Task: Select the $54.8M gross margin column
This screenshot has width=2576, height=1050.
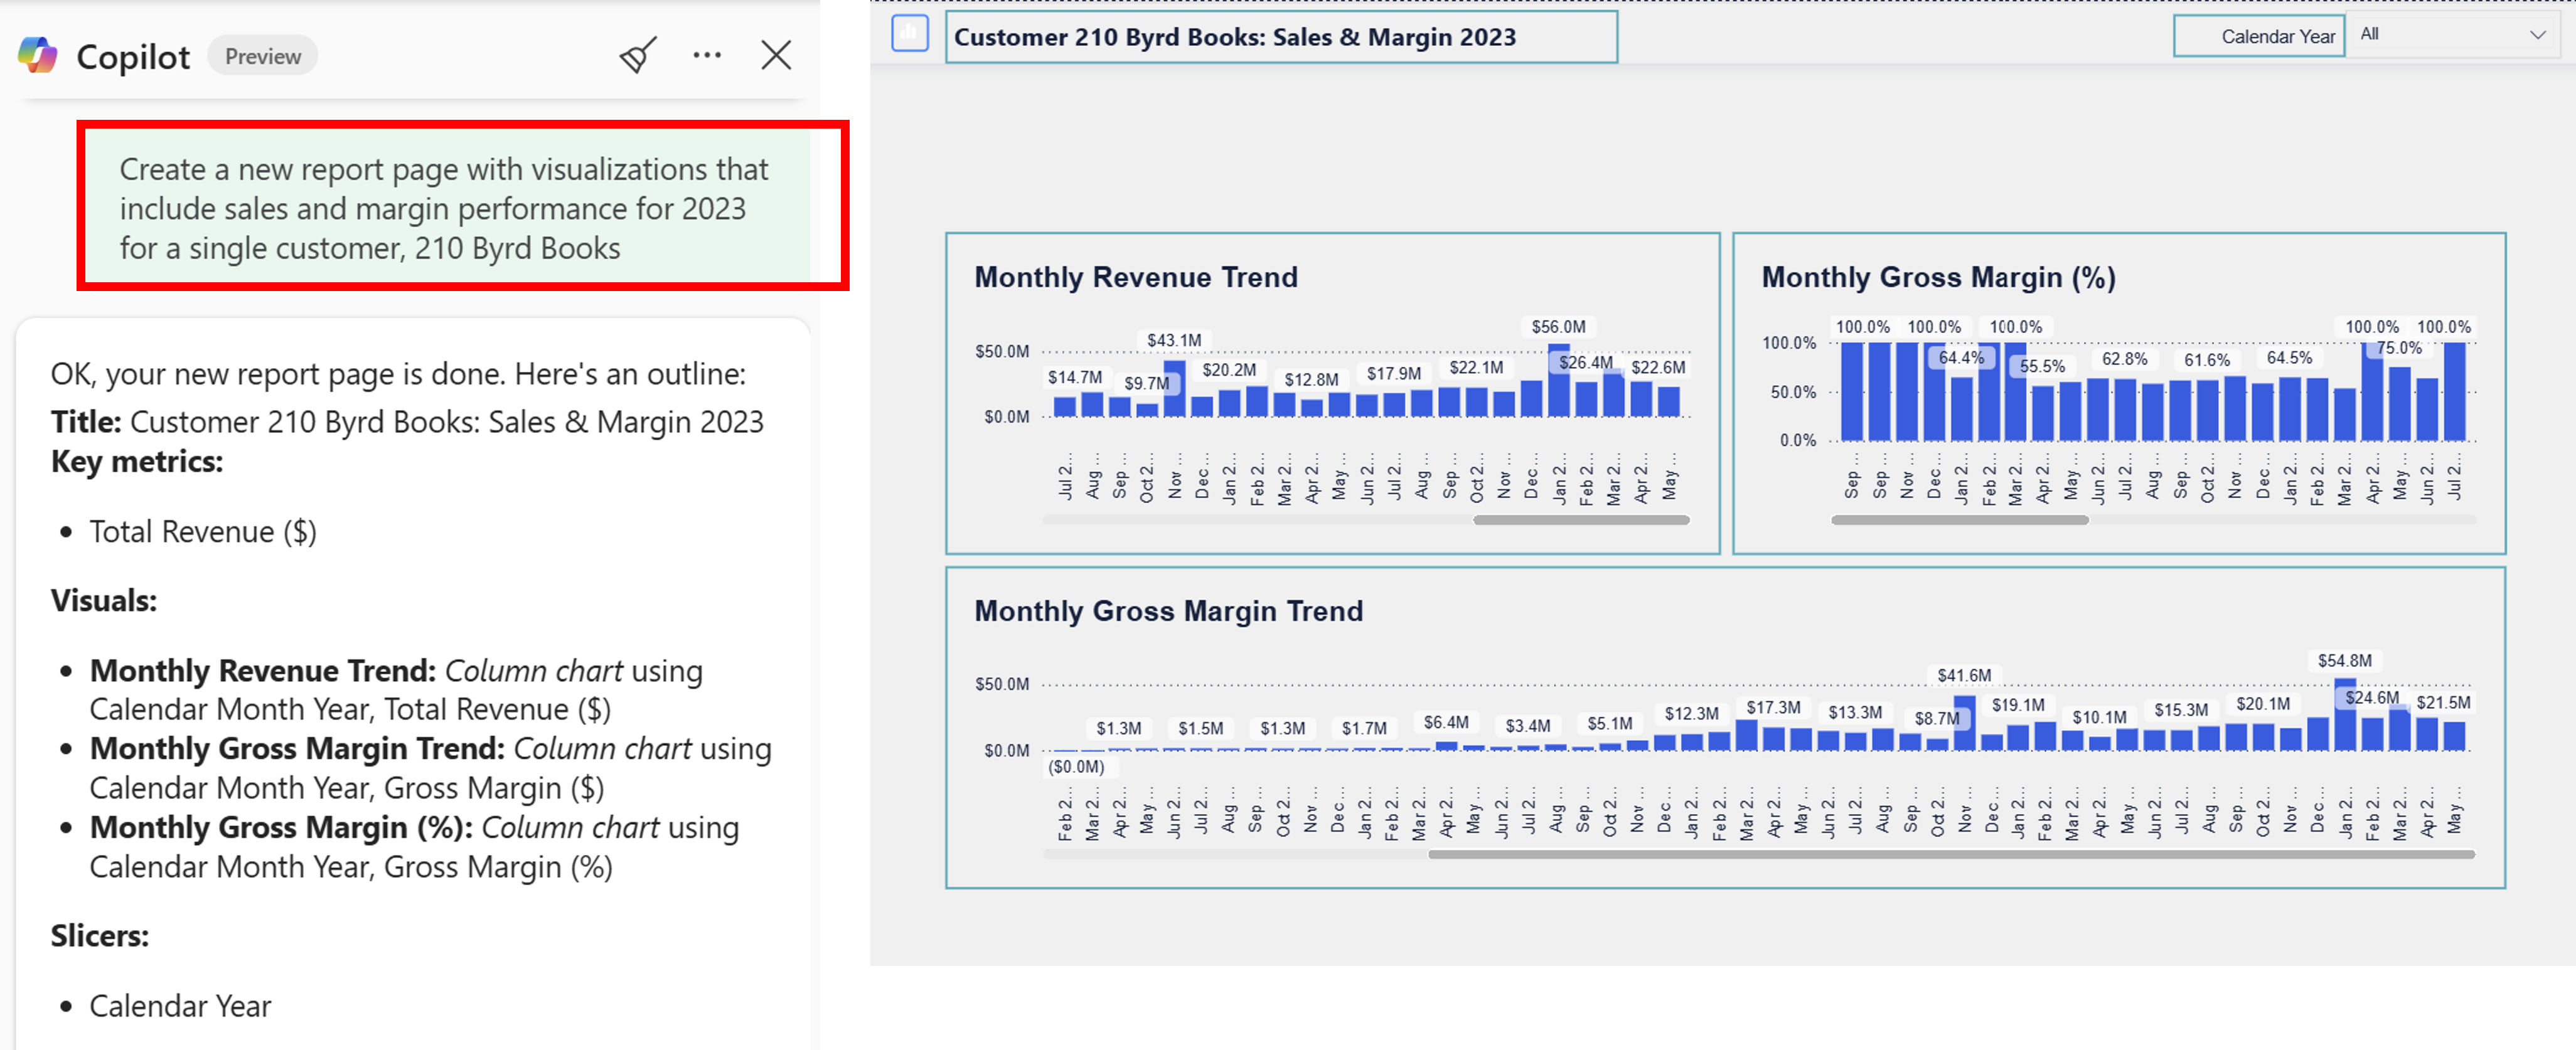Action: [2344, 715]
